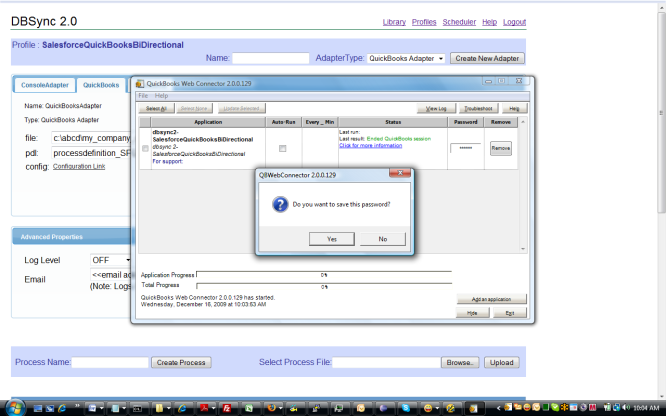Image resolution: width=666 pixels, height=416 pixels.
Task: Click the Application Progress bar
Action: 324,274
